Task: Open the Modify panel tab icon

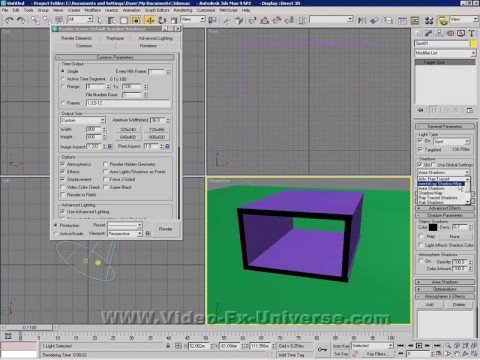Action: click(x=429, y=33)
